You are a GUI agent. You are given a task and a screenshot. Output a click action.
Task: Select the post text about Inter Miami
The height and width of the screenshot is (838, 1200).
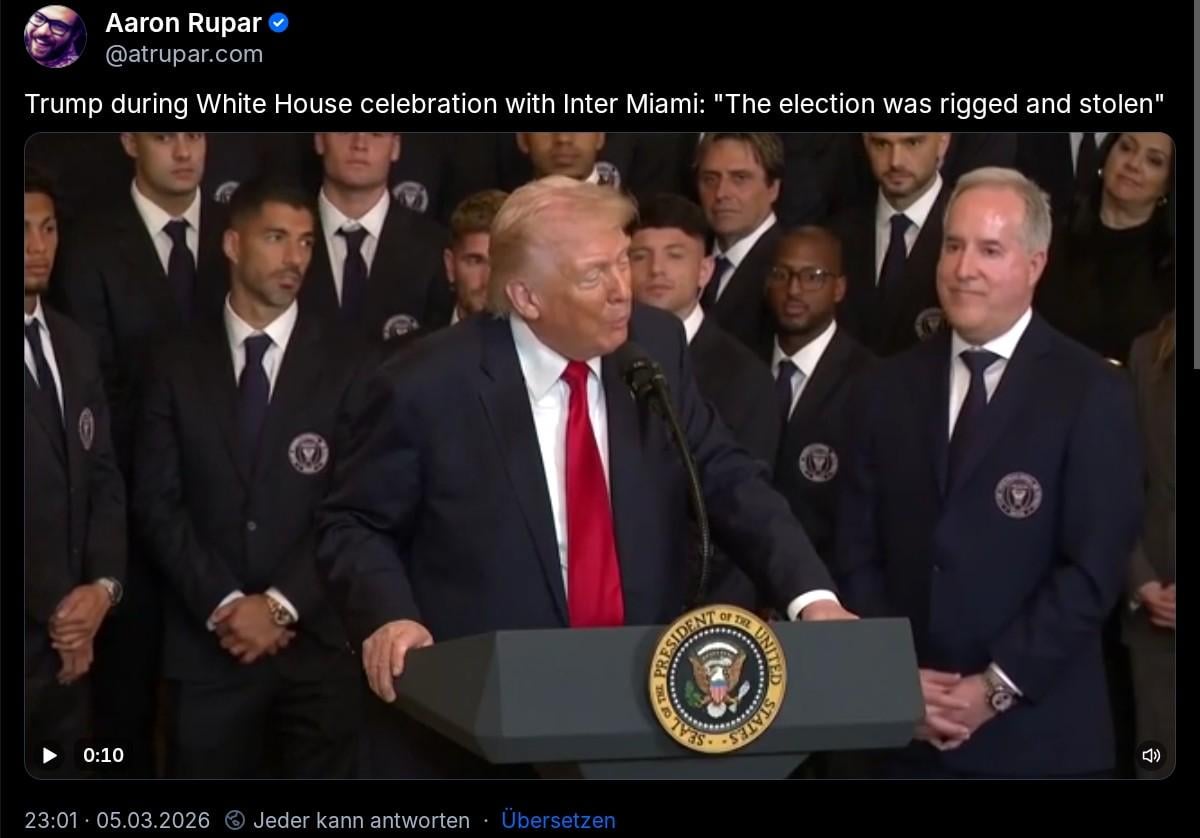595,103
